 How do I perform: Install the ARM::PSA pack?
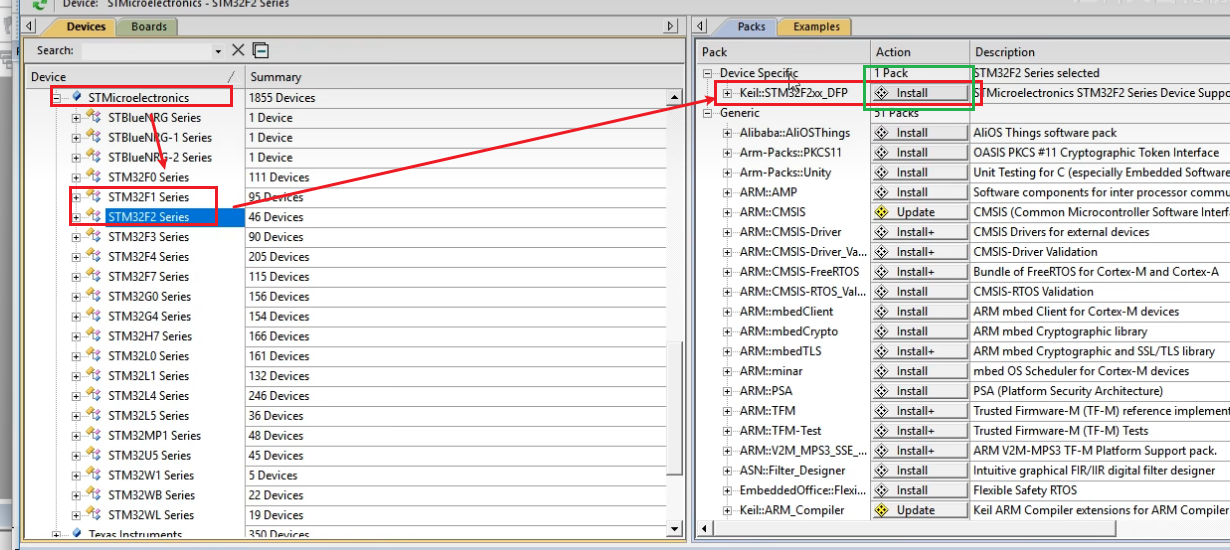click(920, 391)
